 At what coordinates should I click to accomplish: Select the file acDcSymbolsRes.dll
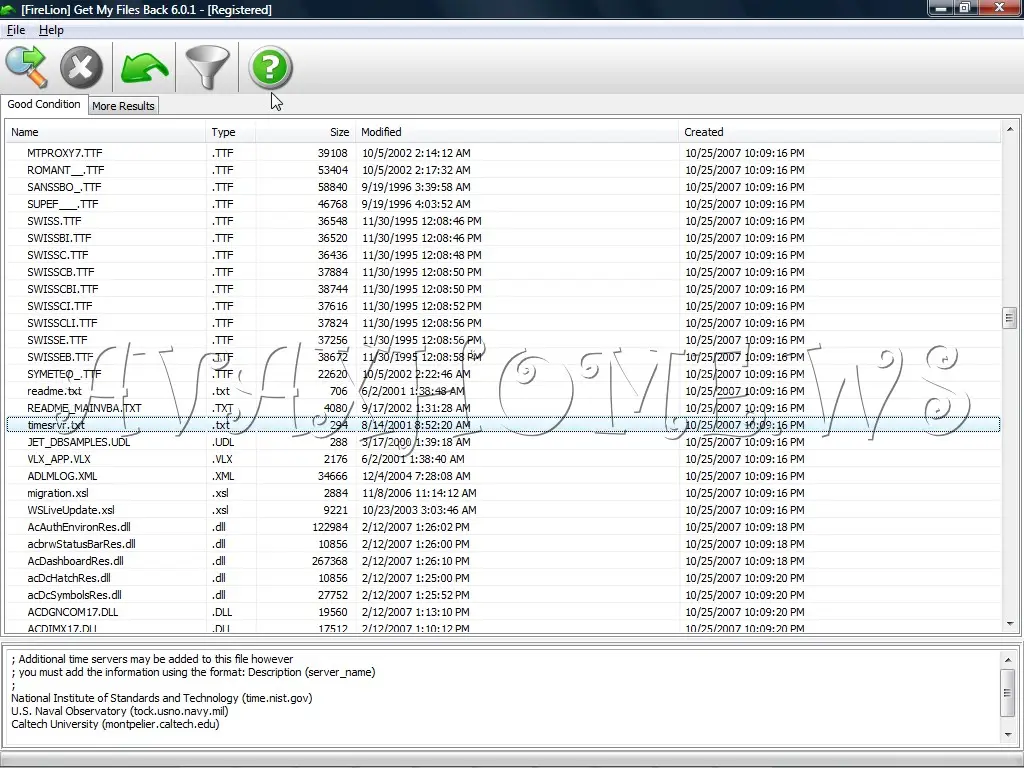[74, 594]
